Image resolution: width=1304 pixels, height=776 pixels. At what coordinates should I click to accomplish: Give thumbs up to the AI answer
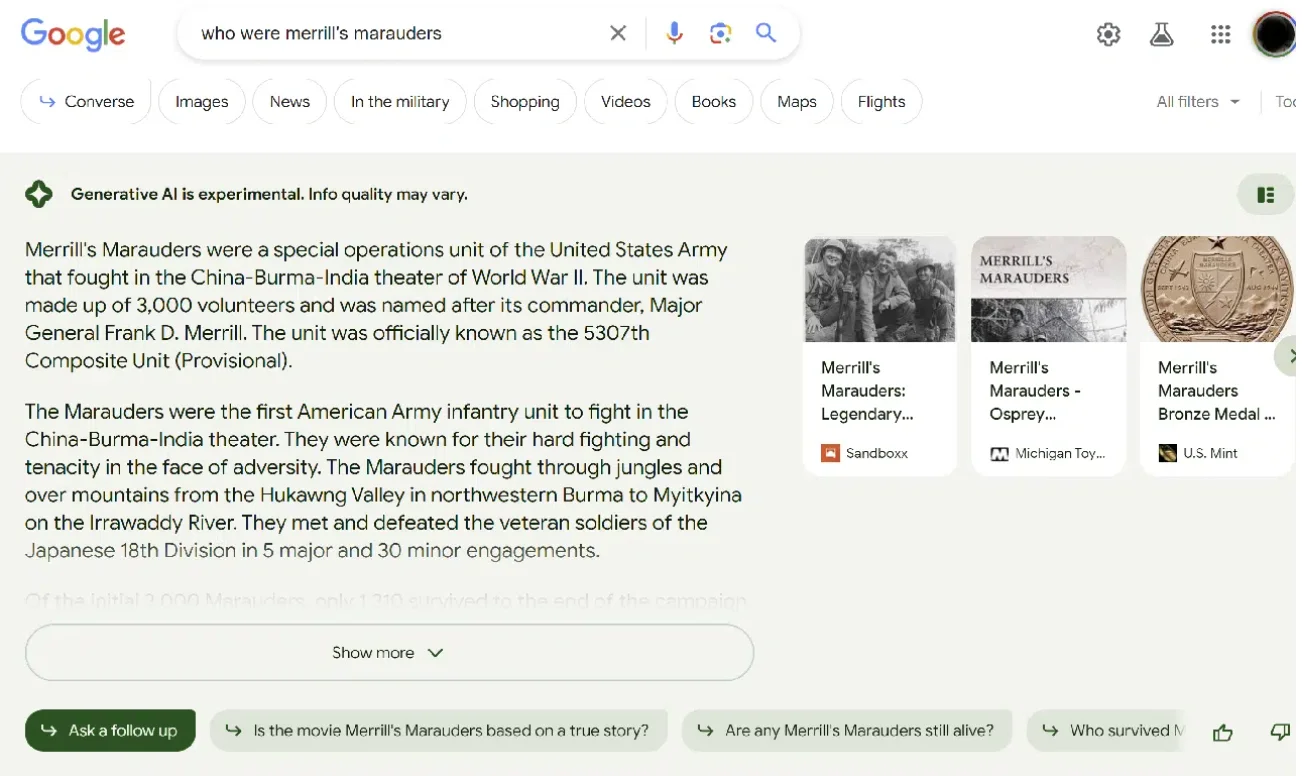pos(1222,731)
